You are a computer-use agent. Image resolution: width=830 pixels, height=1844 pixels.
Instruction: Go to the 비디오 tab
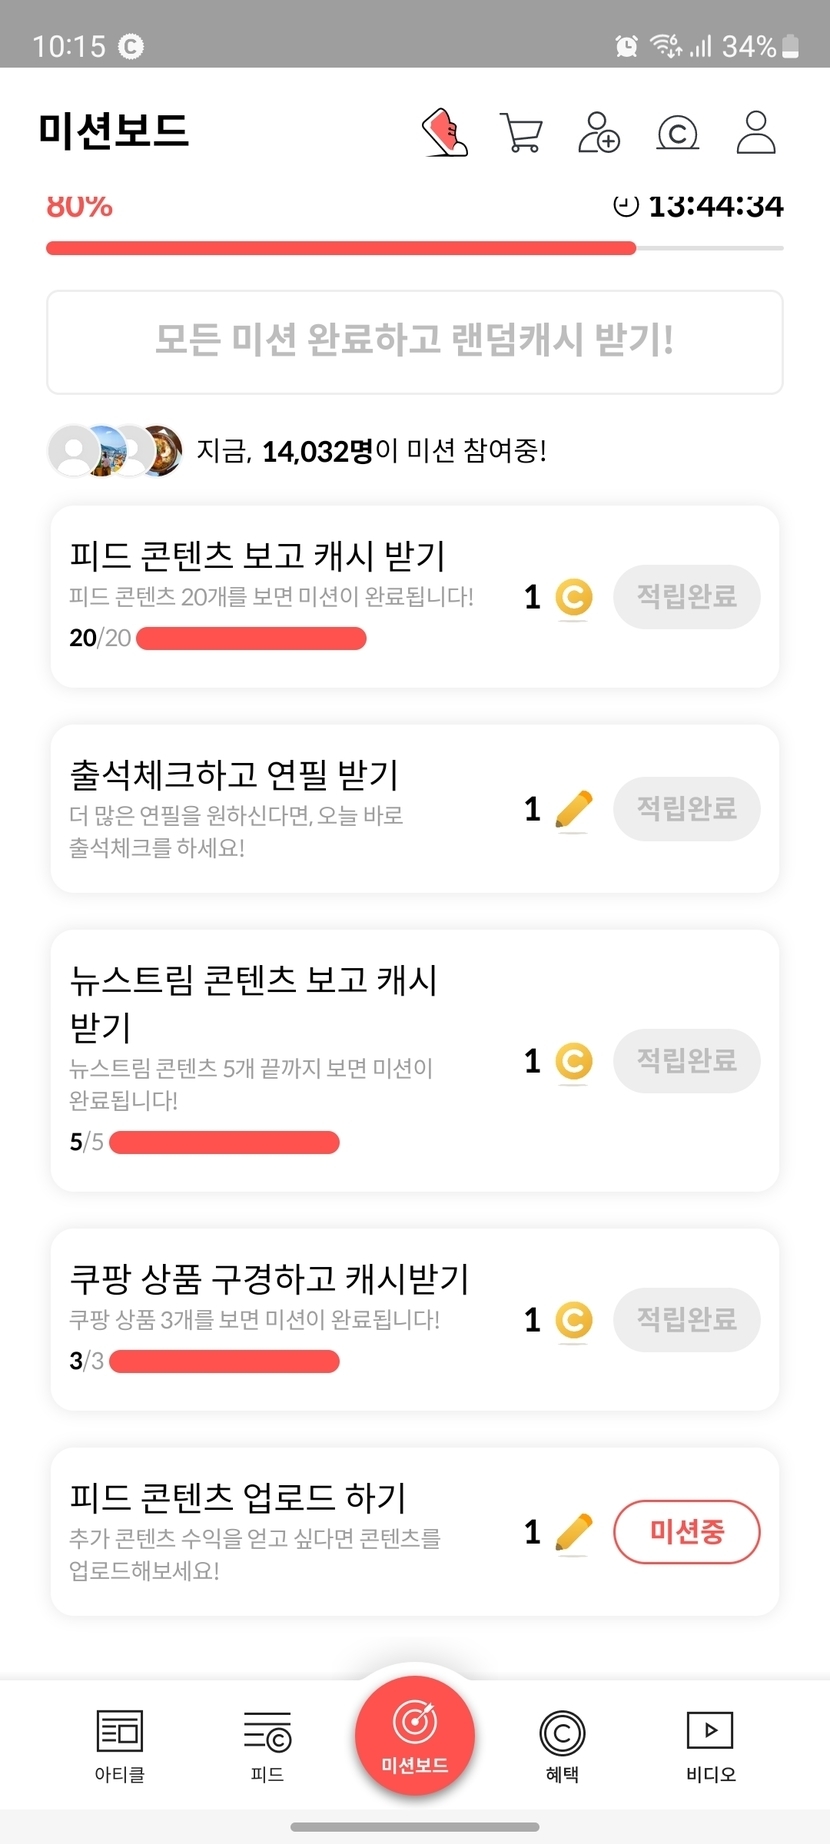(x=710, y=1745)
